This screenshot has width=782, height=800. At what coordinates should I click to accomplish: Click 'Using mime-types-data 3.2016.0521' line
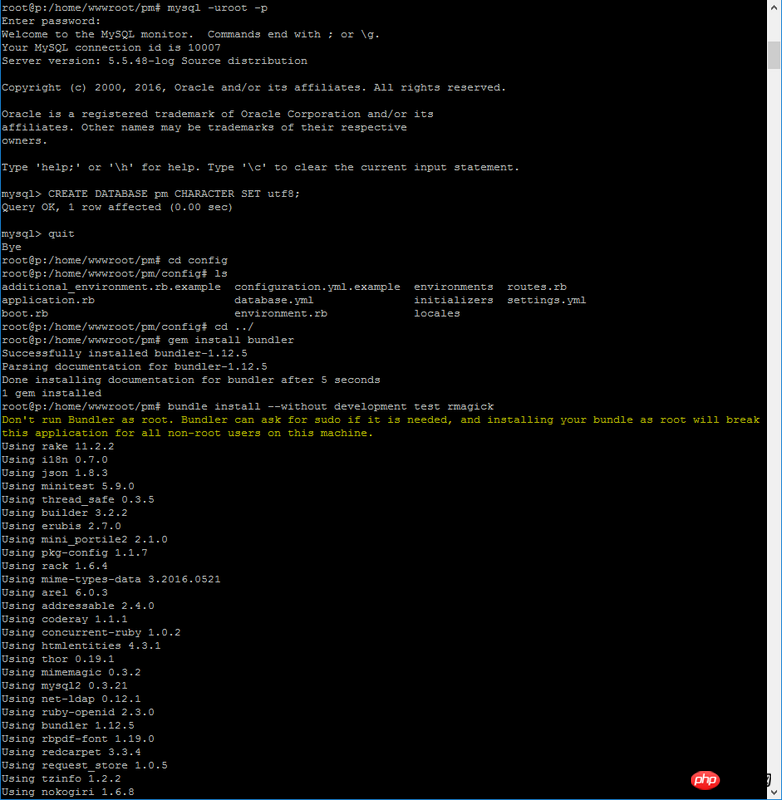(x=111, y=579)
